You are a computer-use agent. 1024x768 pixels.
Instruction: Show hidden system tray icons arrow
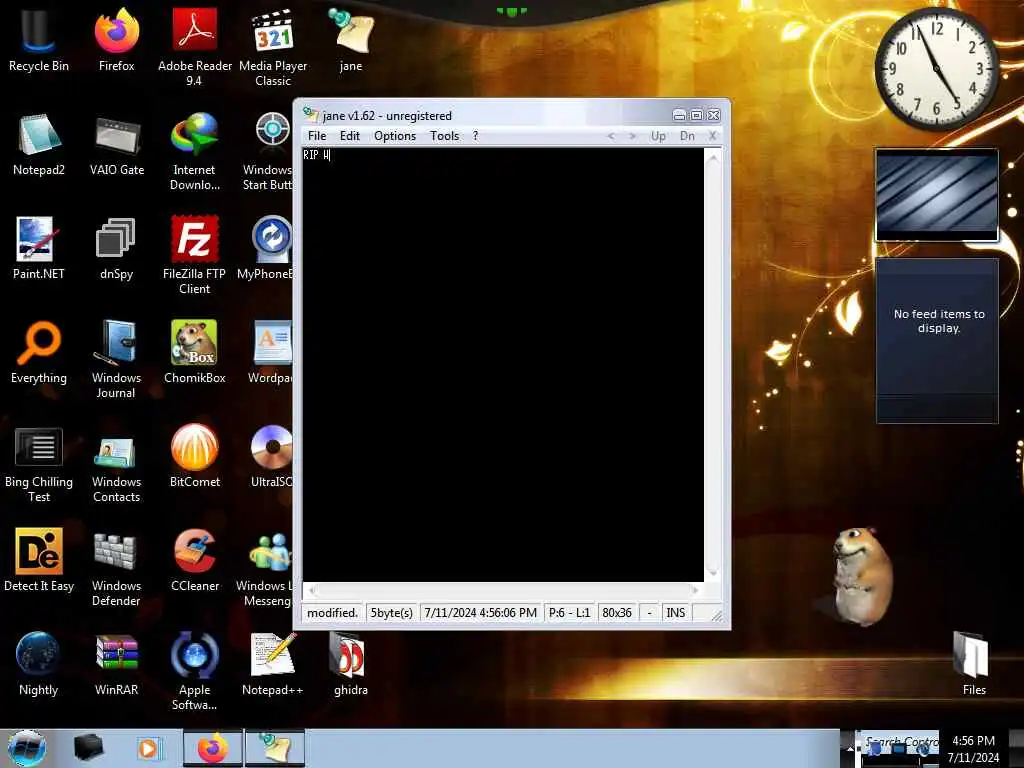850,748
